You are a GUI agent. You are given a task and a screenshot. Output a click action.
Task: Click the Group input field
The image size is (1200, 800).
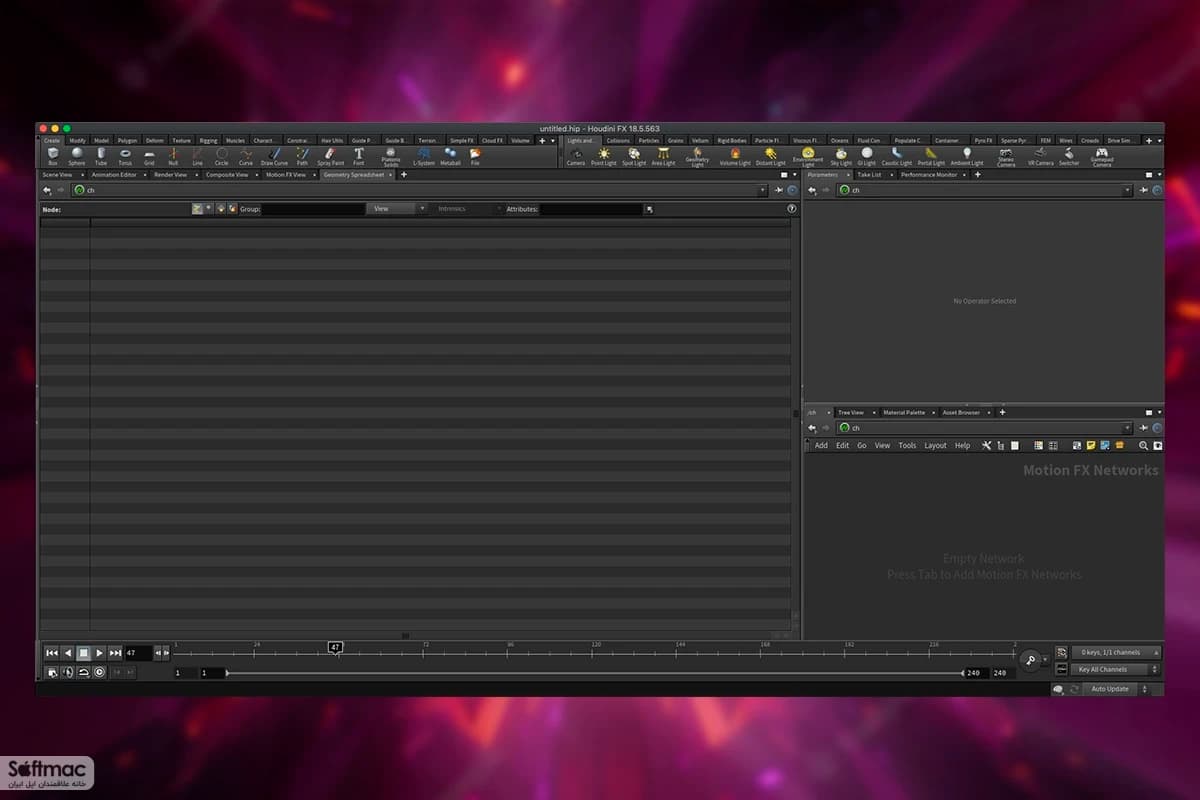pos(313,209)
